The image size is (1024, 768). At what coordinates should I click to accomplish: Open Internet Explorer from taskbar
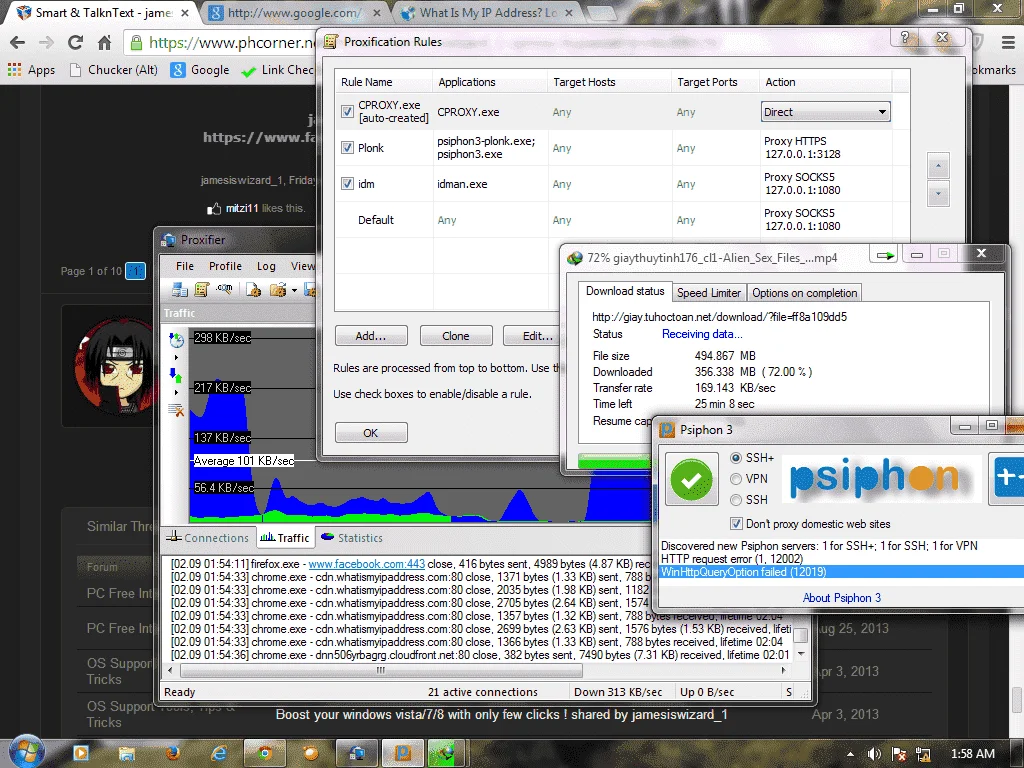point(219,754)
